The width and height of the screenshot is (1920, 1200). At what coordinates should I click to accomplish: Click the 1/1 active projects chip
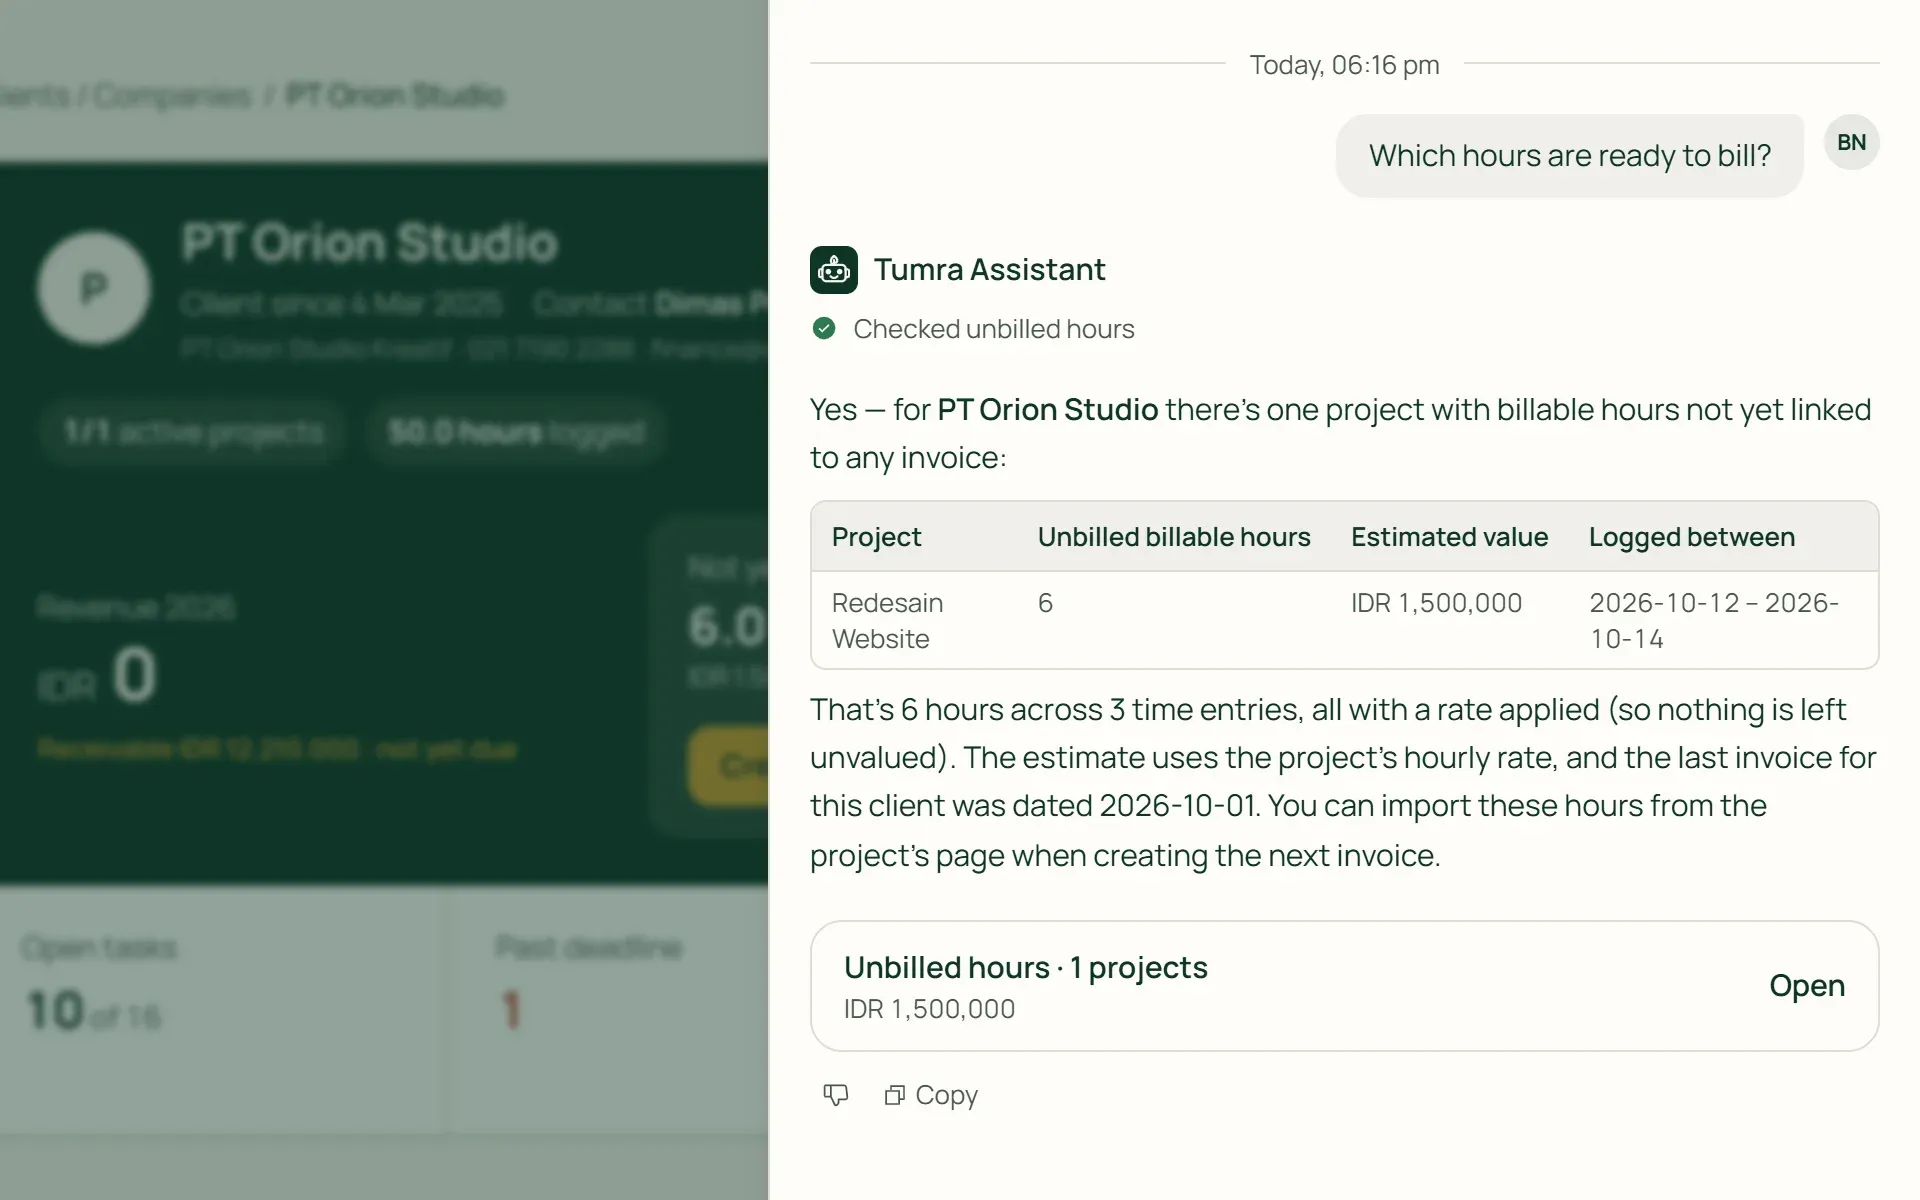tap(193, 432)
